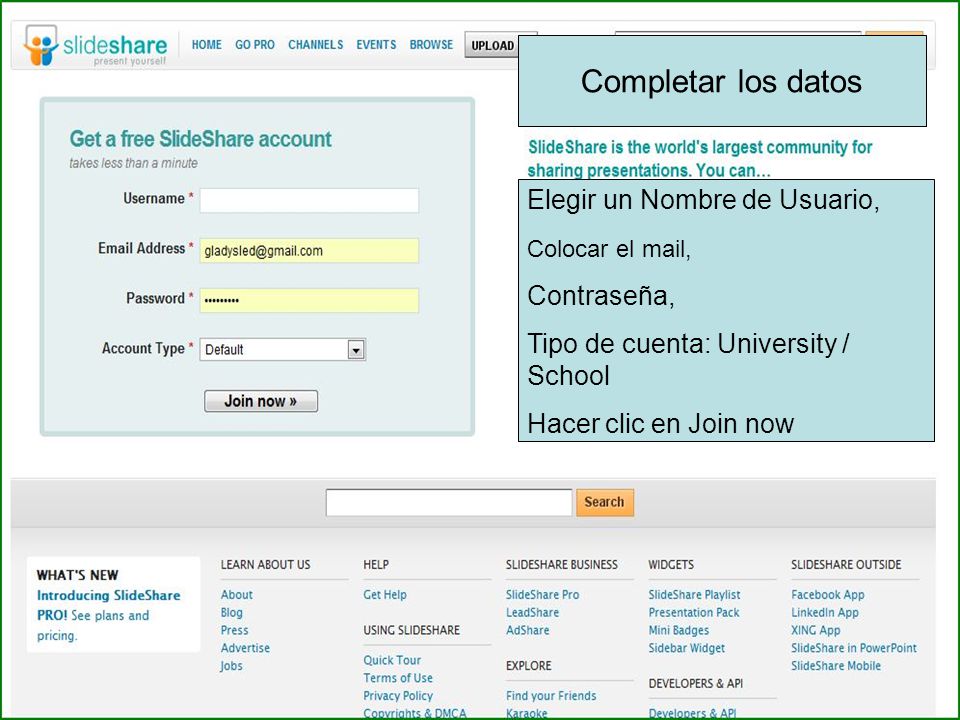
Task: Go to the HOME menu item
Action: 206,45
